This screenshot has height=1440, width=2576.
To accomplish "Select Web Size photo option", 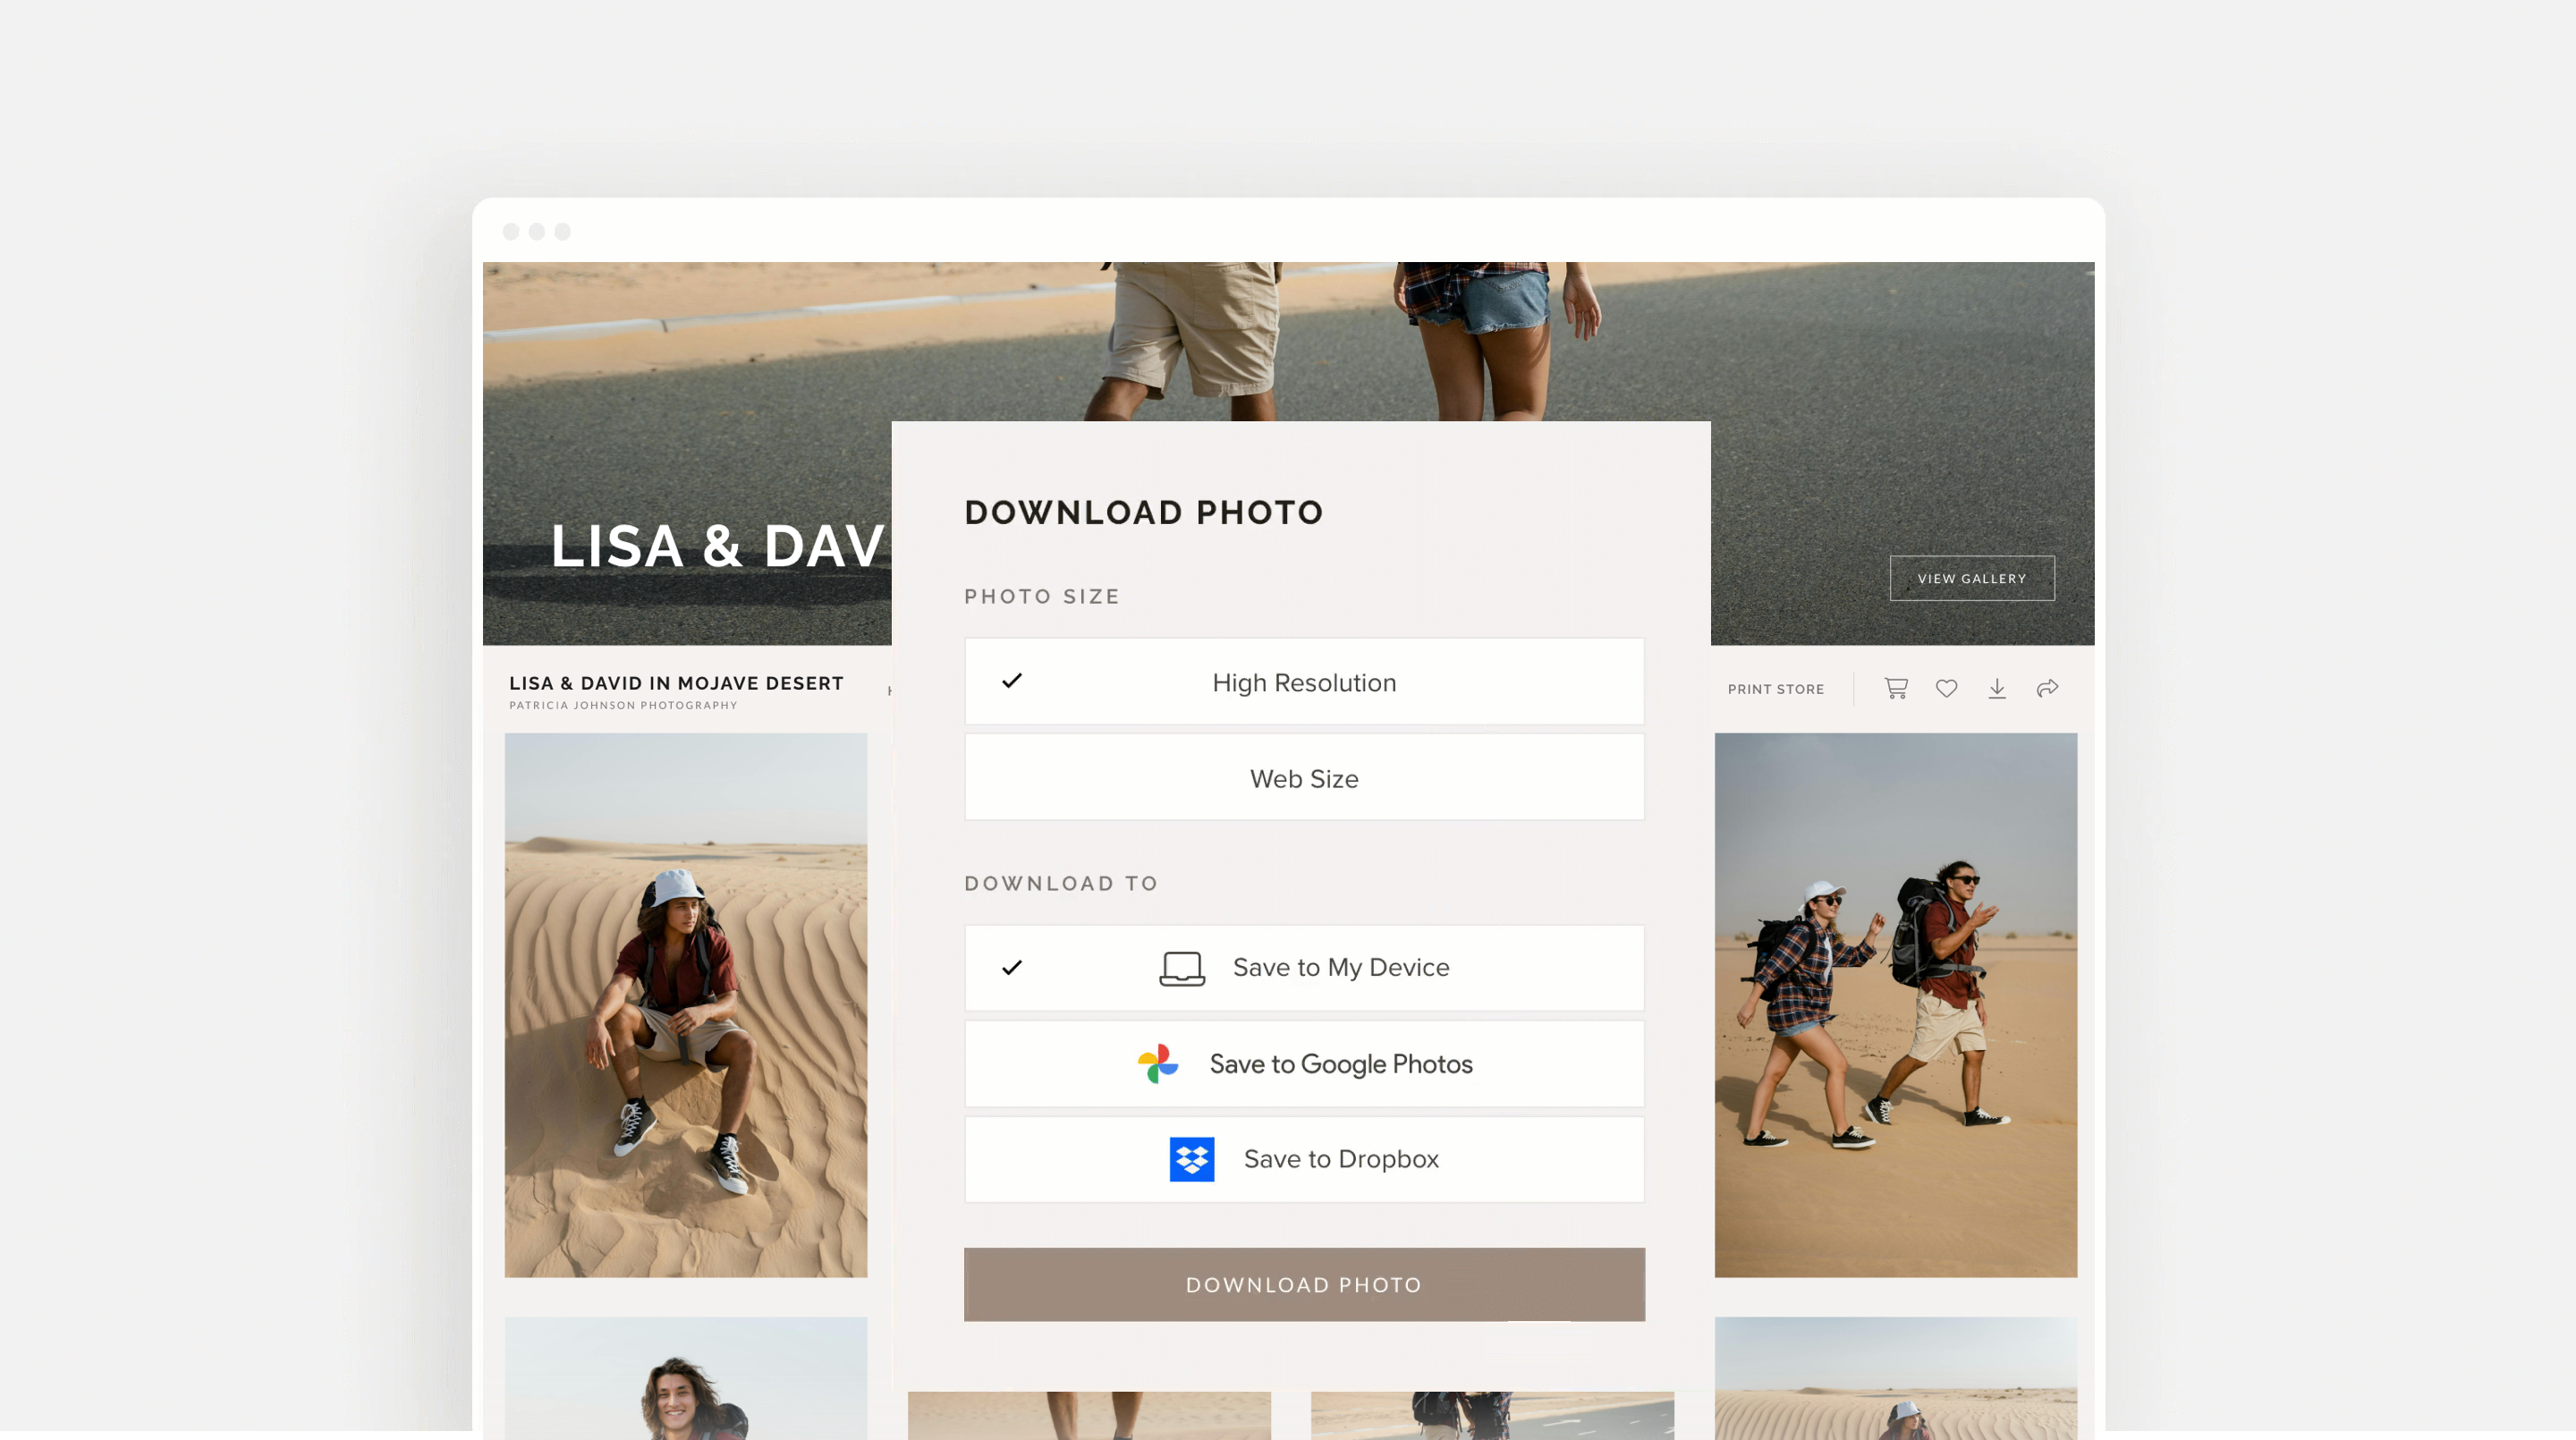I will pyautogui.click(x=1303, y=778).
